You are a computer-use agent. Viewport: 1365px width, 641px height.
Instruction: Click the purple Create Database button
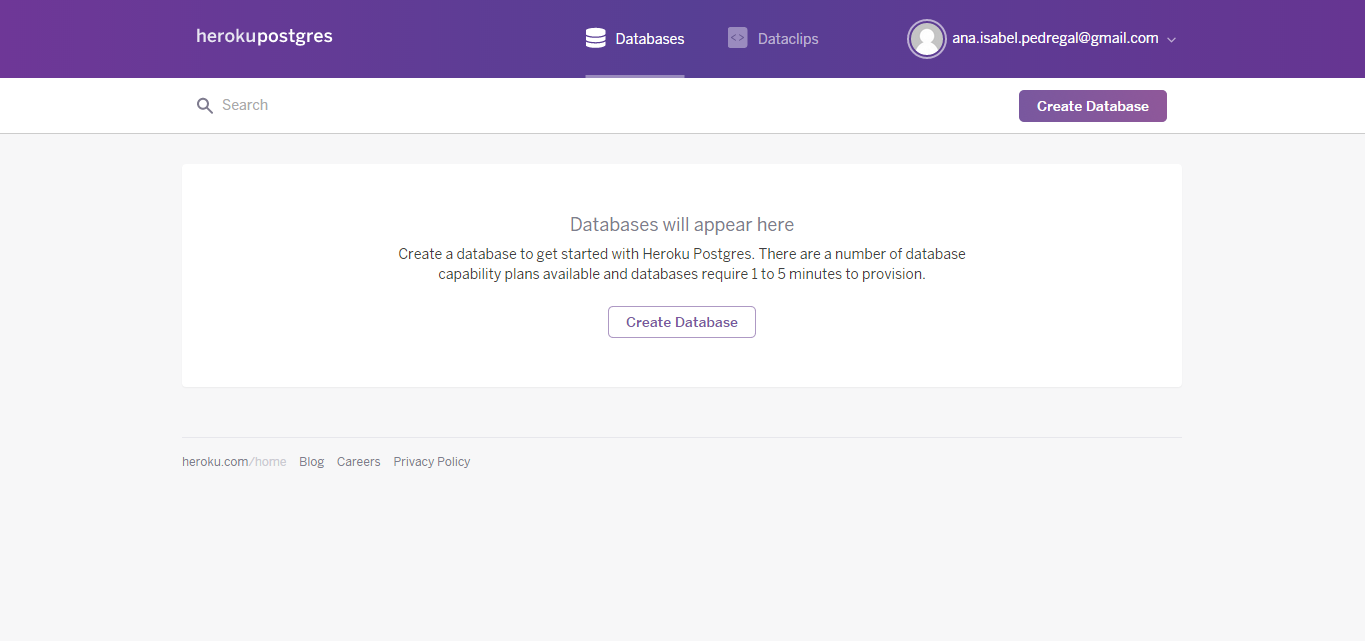(1093, 106)
